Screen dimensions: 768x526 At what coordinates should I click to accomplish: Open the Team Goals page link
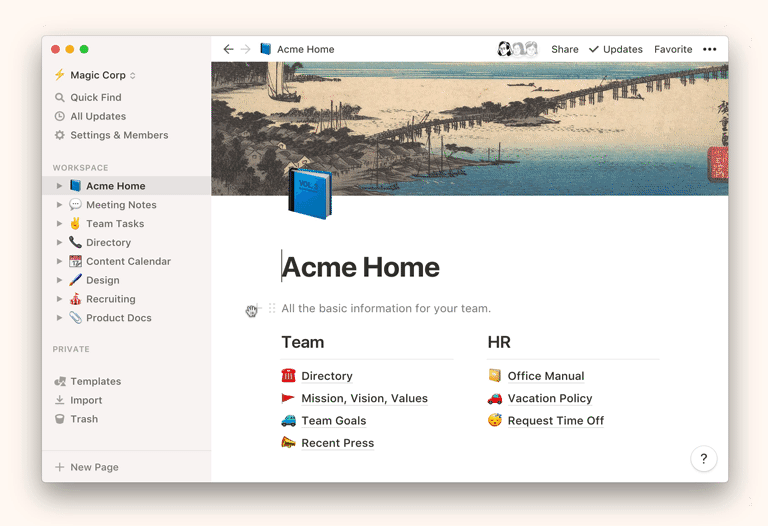click(333, 421)
